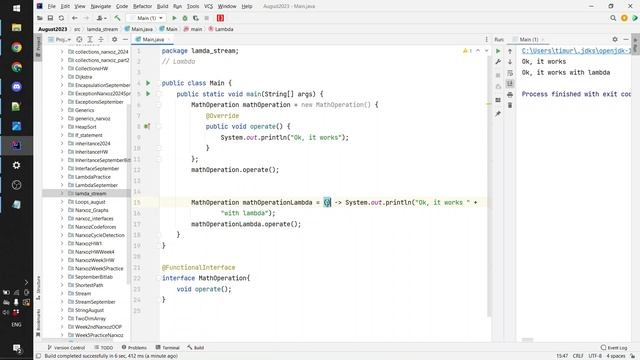
Task: Click the Search Everywhere magnifier icon
Action: [613, 18]
